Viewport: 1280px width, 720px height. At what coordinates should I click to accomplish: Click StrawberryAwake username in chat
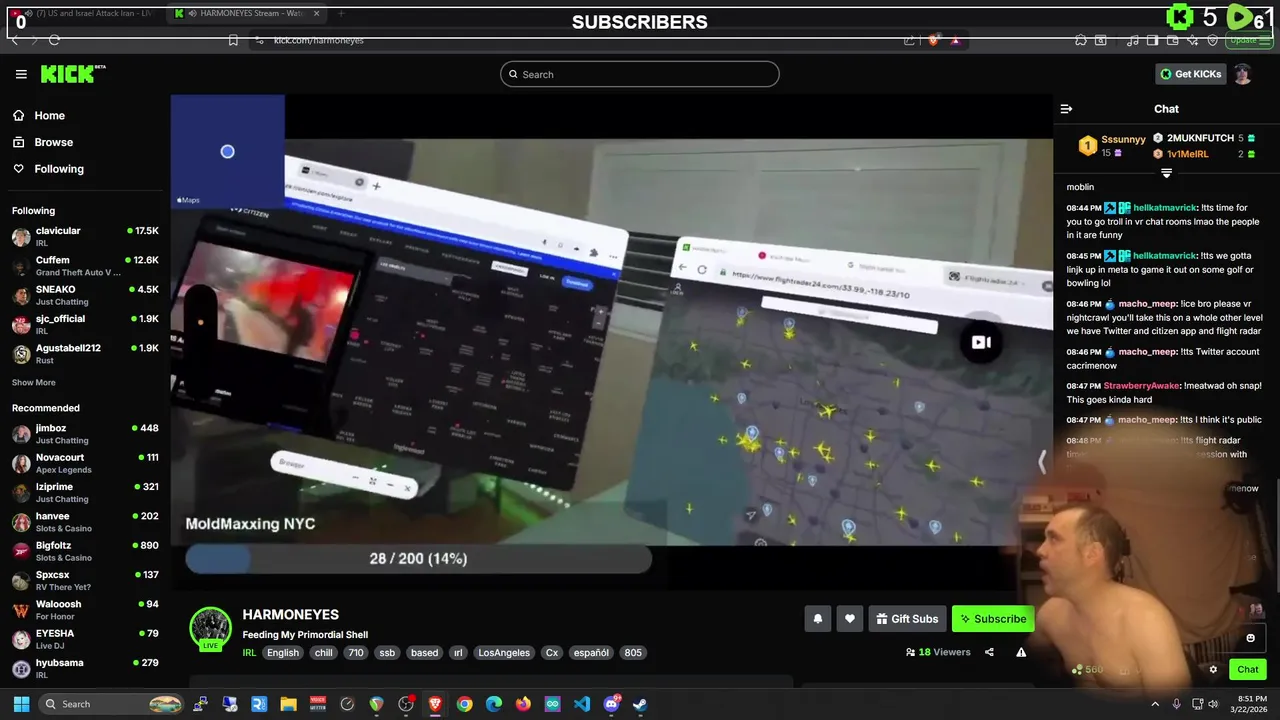tap(1142, 386)
